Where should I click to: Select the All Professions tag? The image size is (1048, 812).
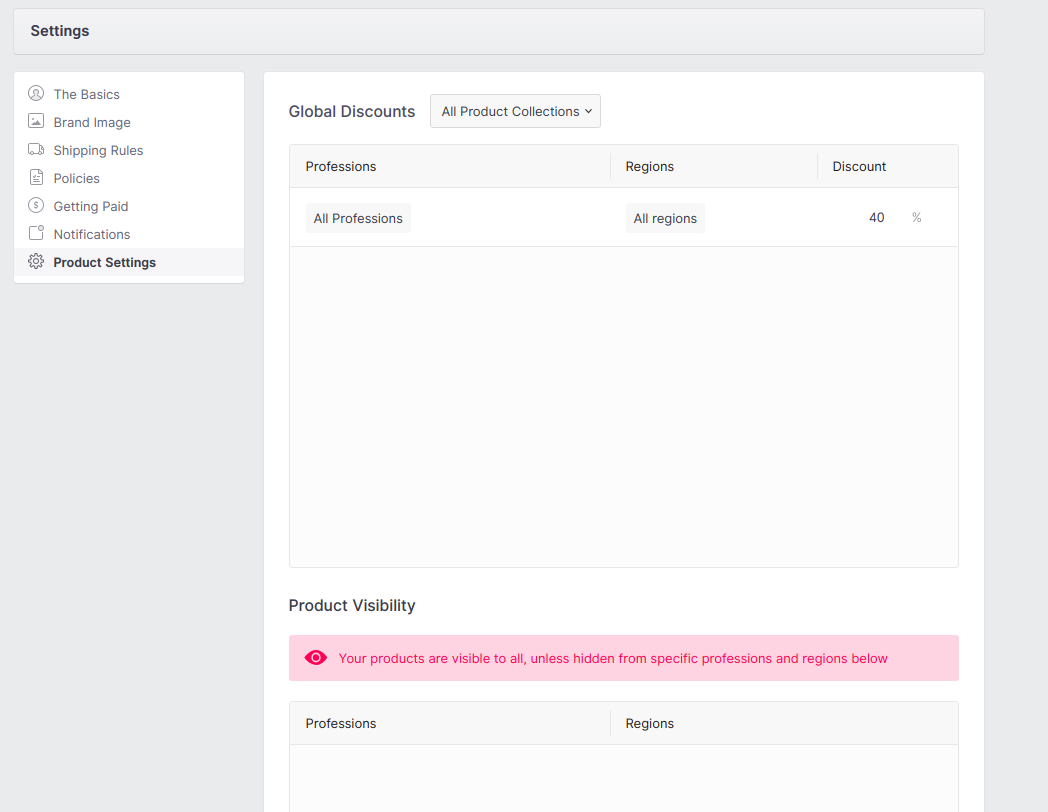pyautogui.click(x=358, y=219)
